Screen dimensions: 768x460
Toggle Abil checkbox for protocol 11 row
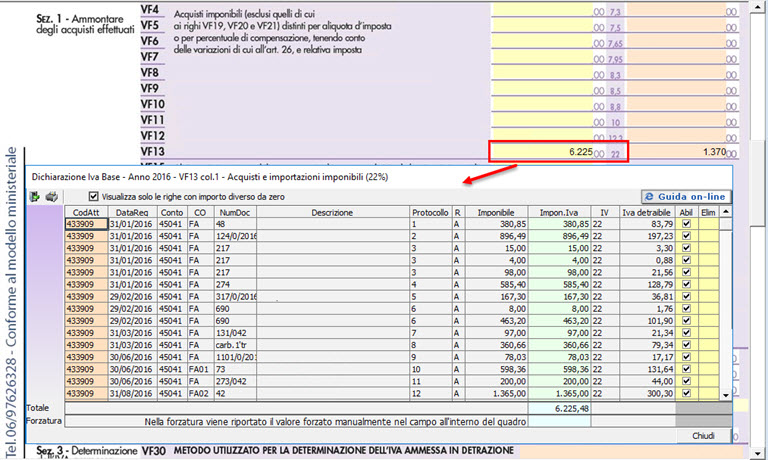tap(686, 381)
